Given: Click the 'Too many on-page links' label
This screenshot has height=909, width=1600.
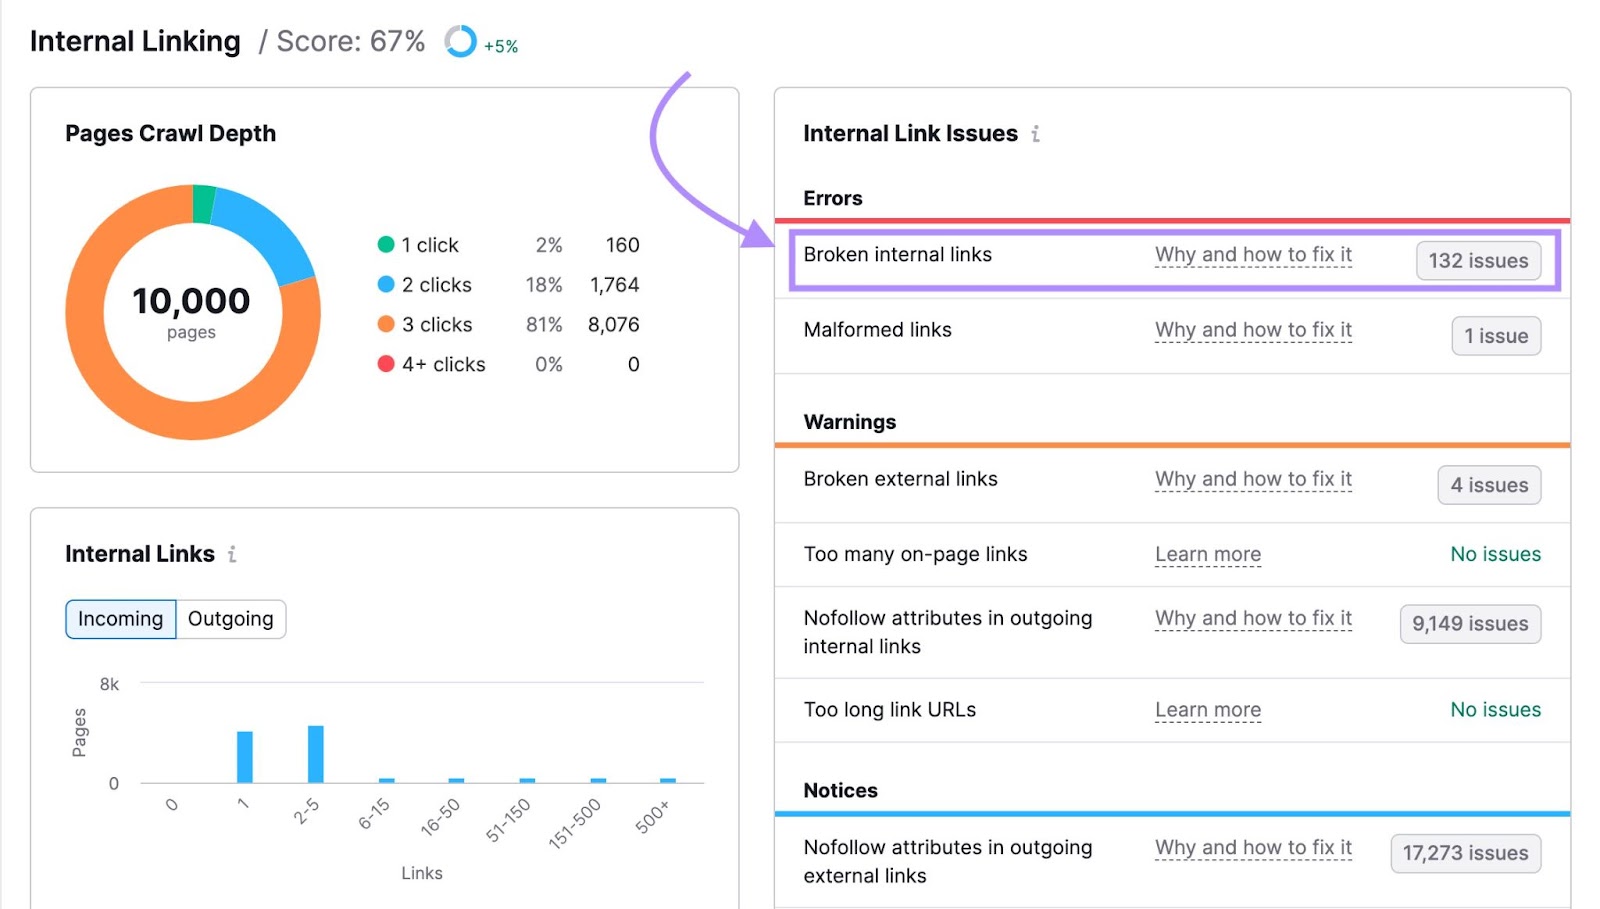Looking at the screenshot, I should [x=915, y=554].
